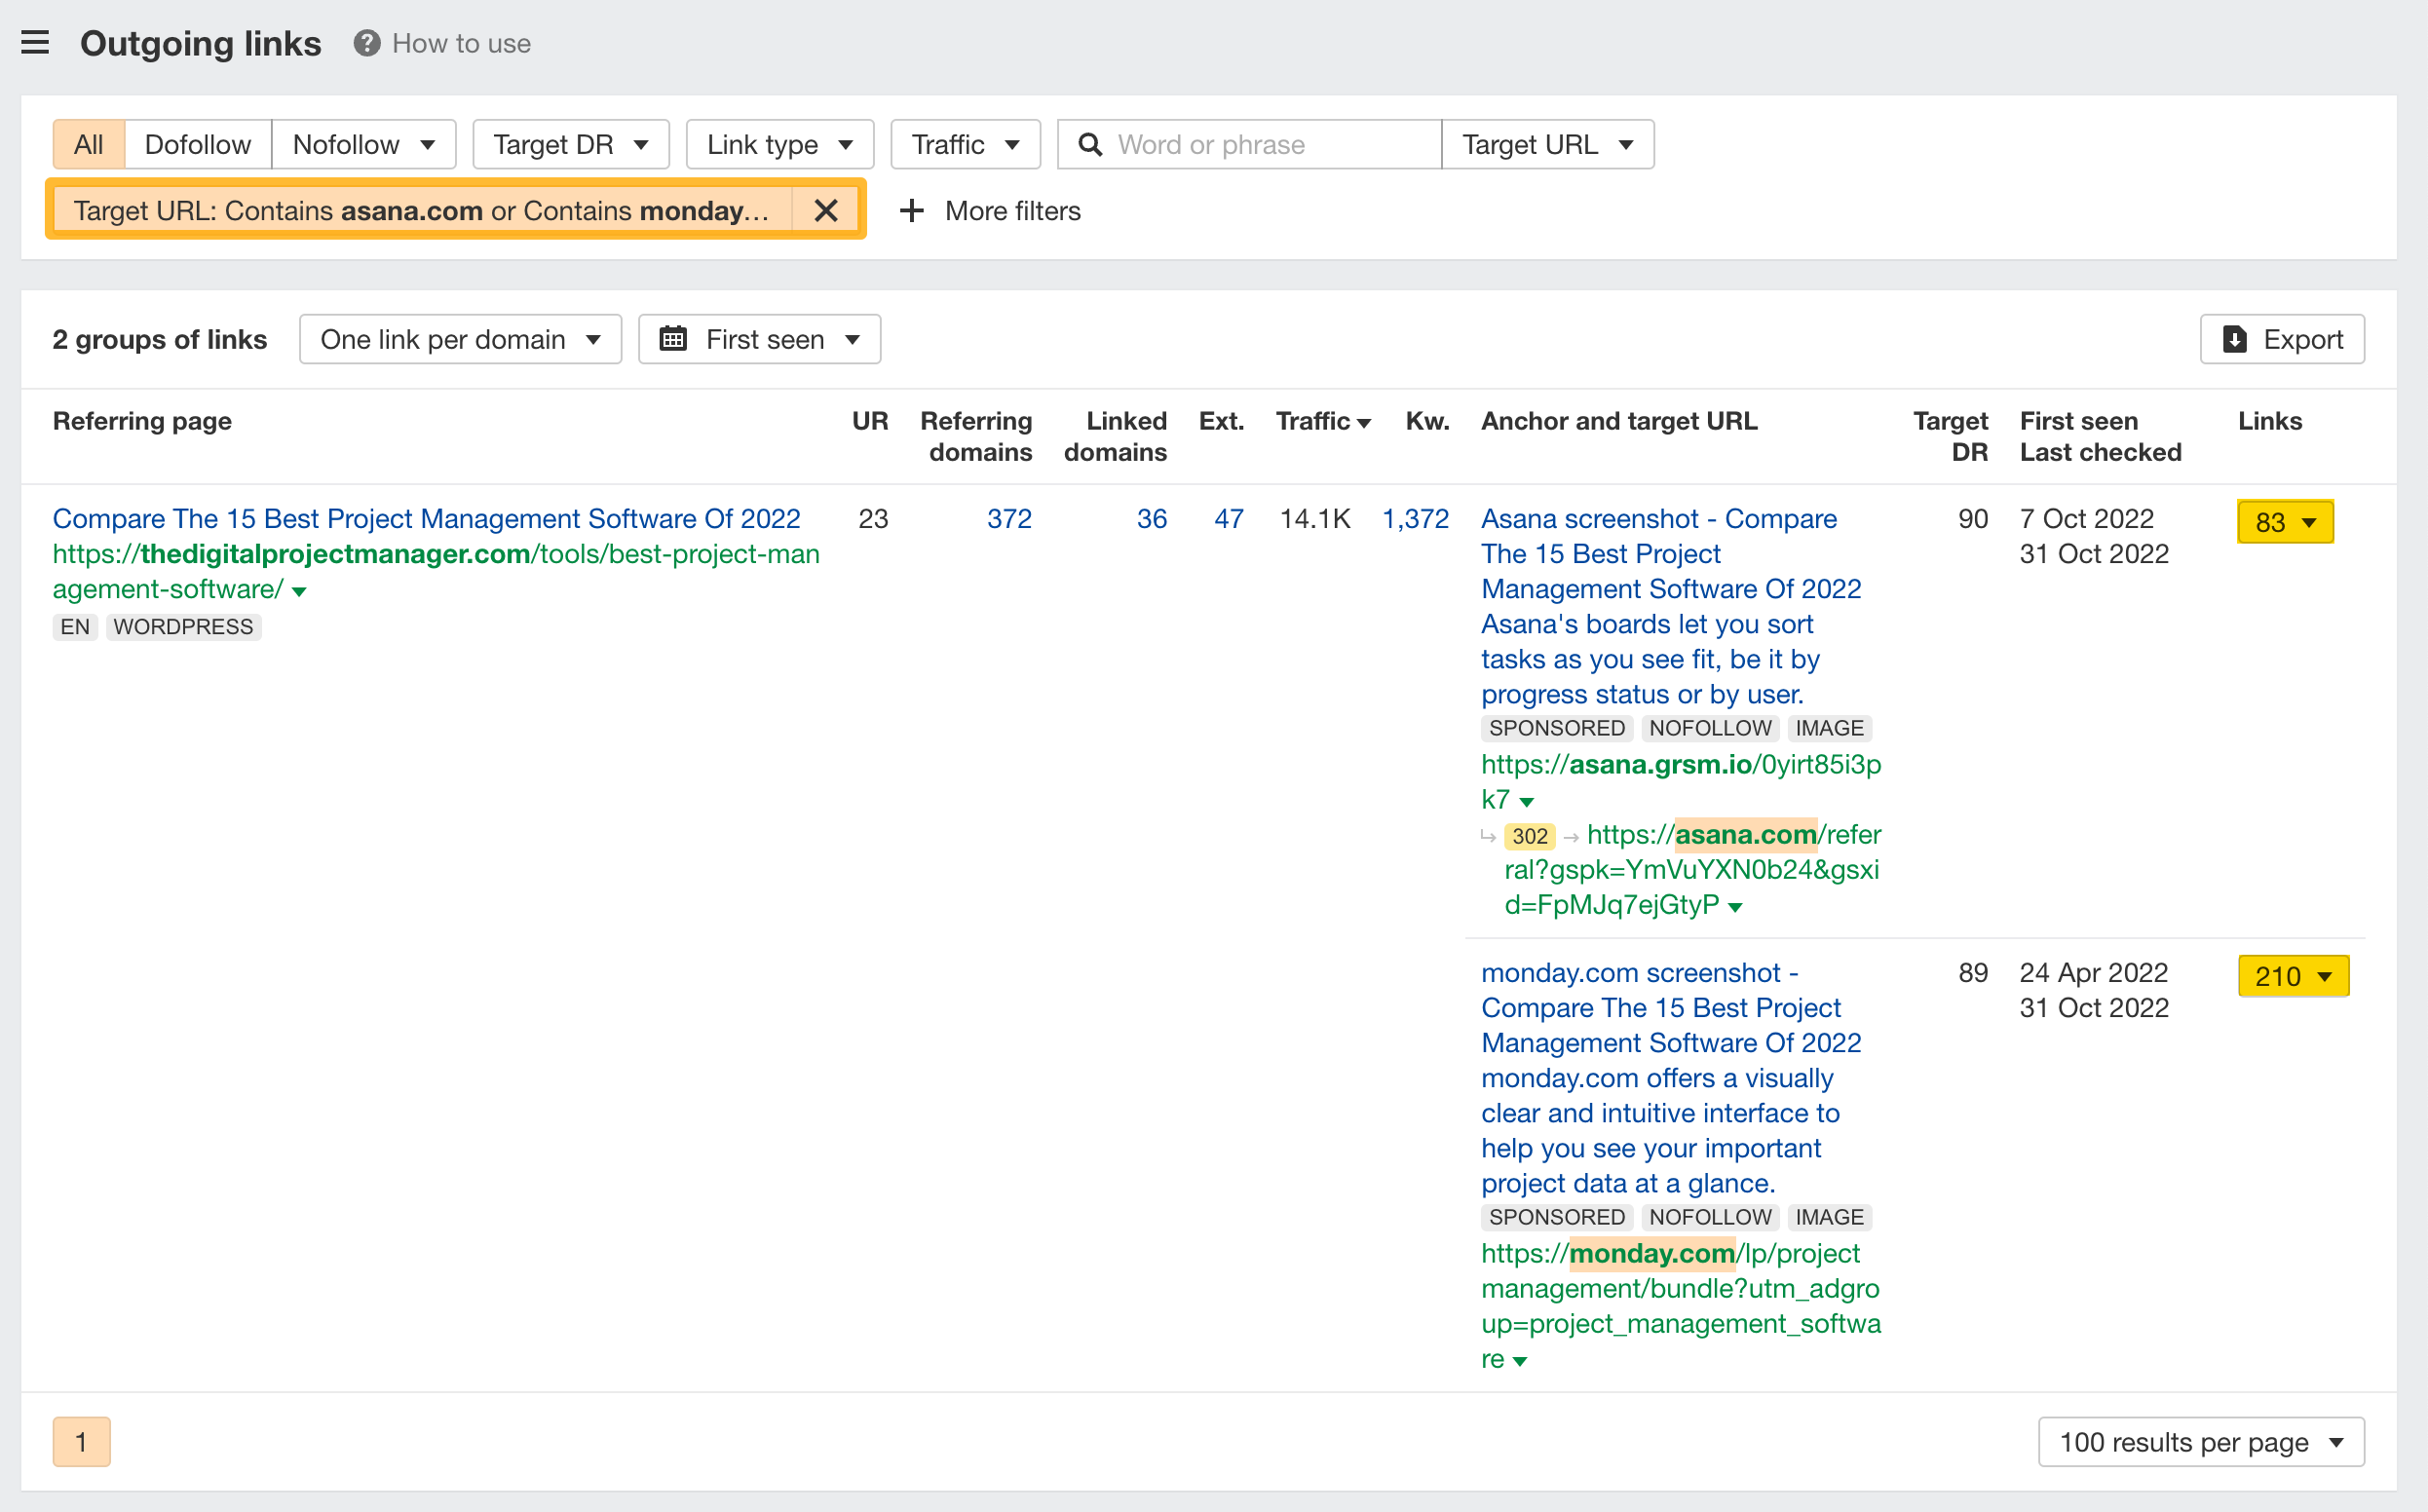Click the 24 Apr 2022 first seen date

click(2093, 972)
